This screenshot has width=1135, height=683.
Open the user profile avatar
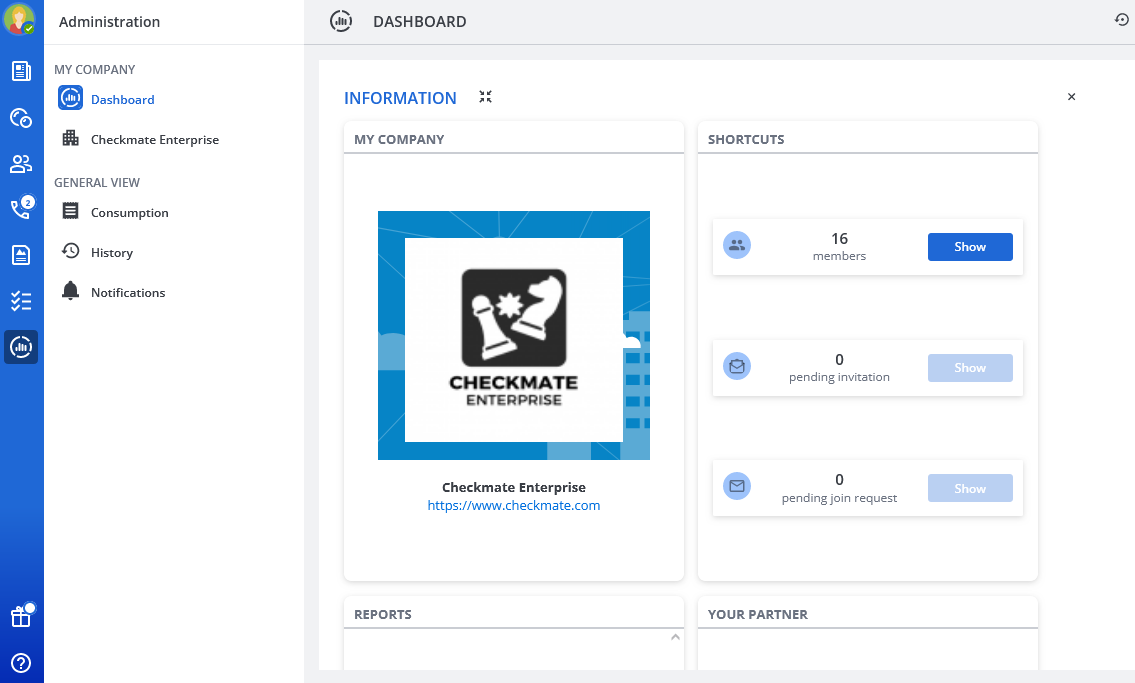(x=20, y=20)
